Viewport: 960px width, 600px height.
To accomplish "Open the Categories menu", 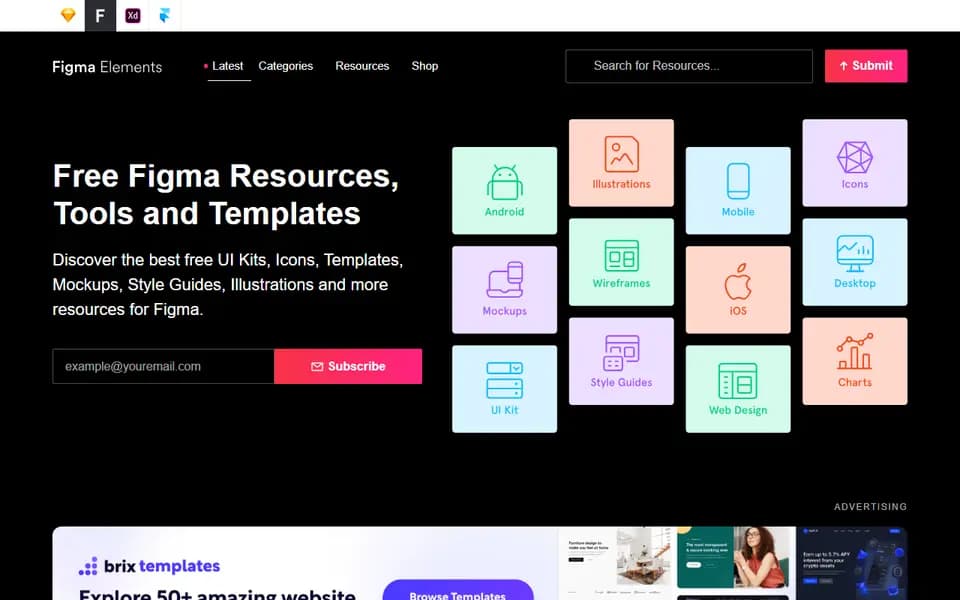I will point(285,66).
